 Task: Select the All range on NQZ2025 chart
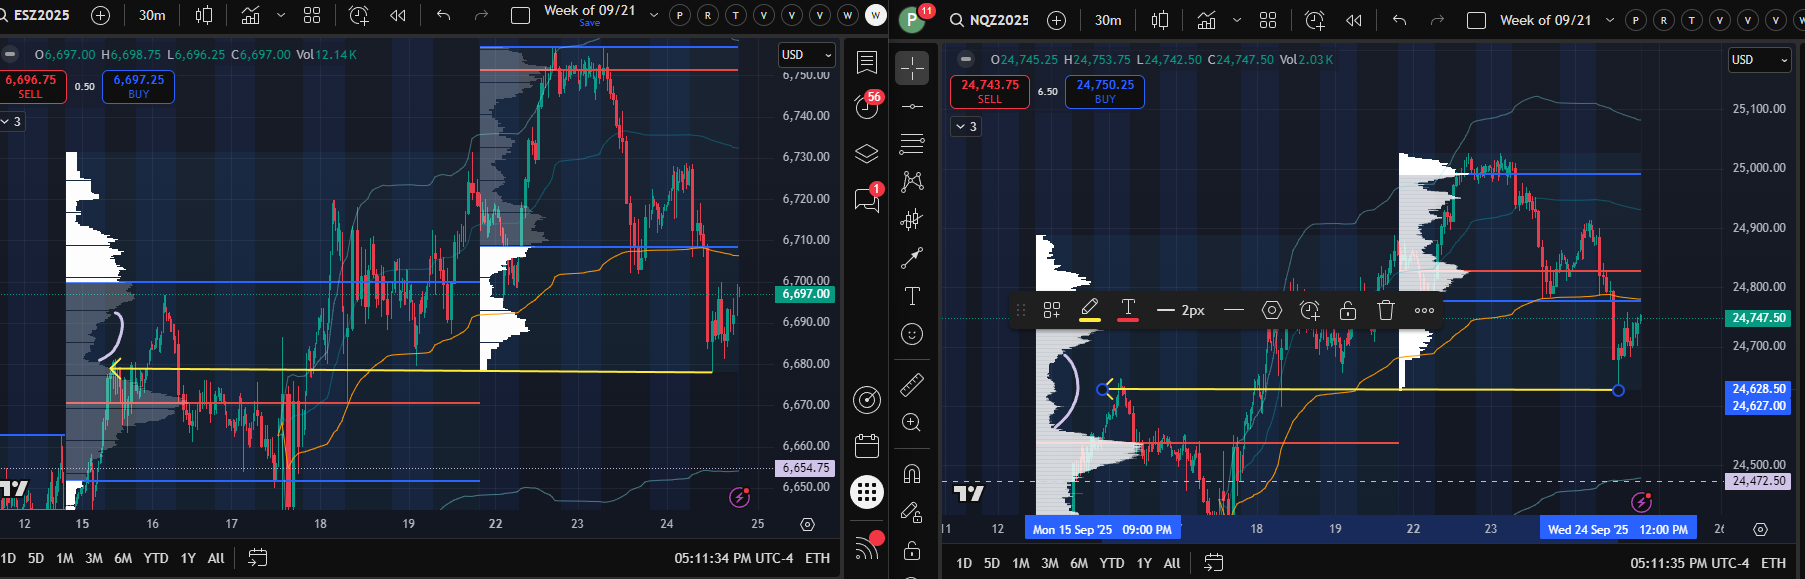point(1172,563)
